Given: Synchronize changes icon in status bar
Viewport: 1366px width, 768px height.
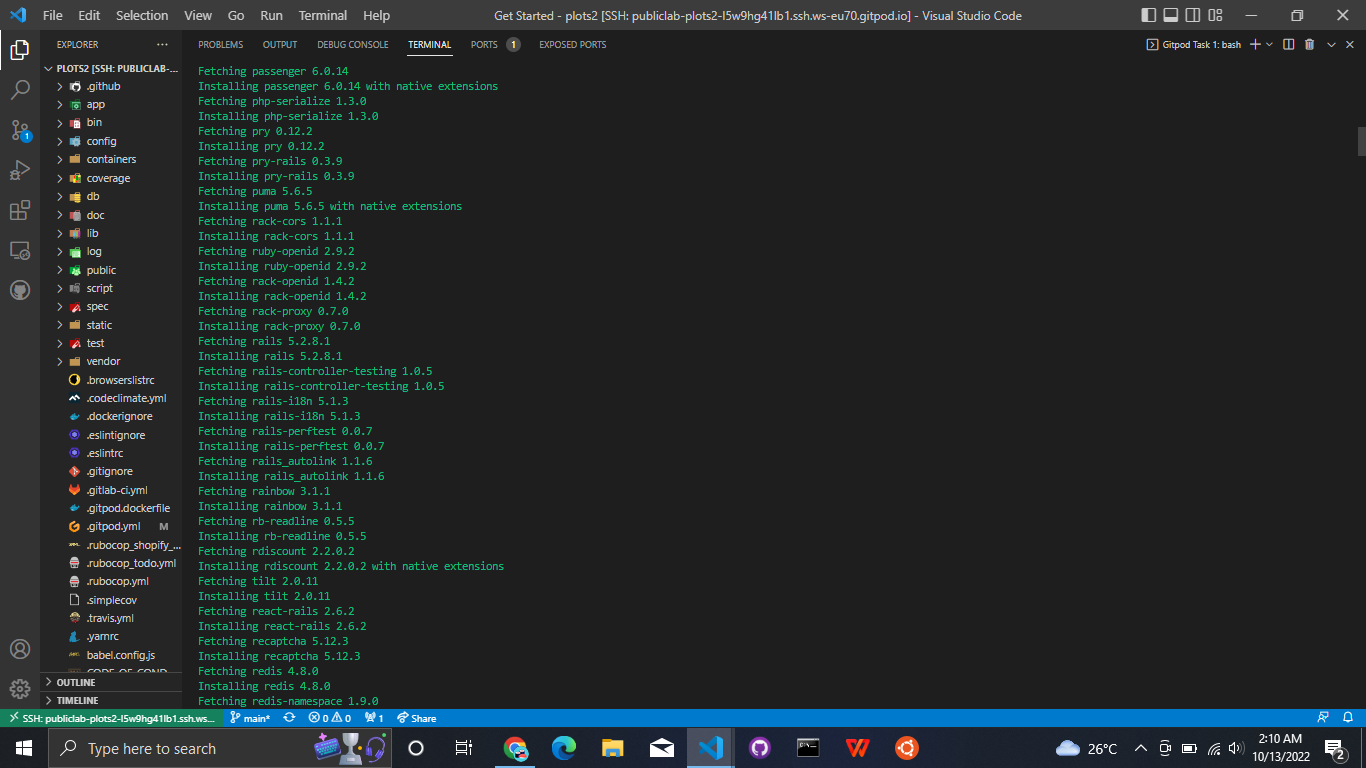Looking at the screenshot, I should coord(289,718).
